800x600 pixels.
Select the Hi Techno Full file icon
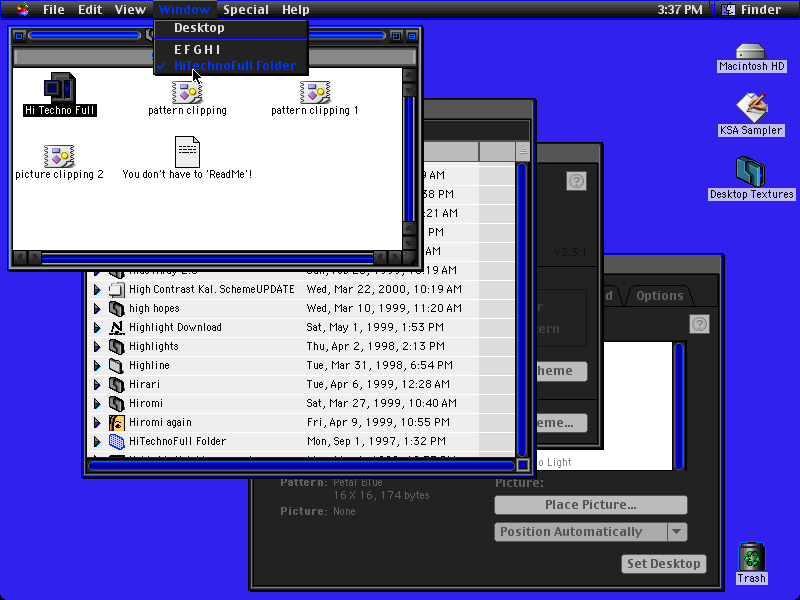pyautogui.click(x=60, y=88)
